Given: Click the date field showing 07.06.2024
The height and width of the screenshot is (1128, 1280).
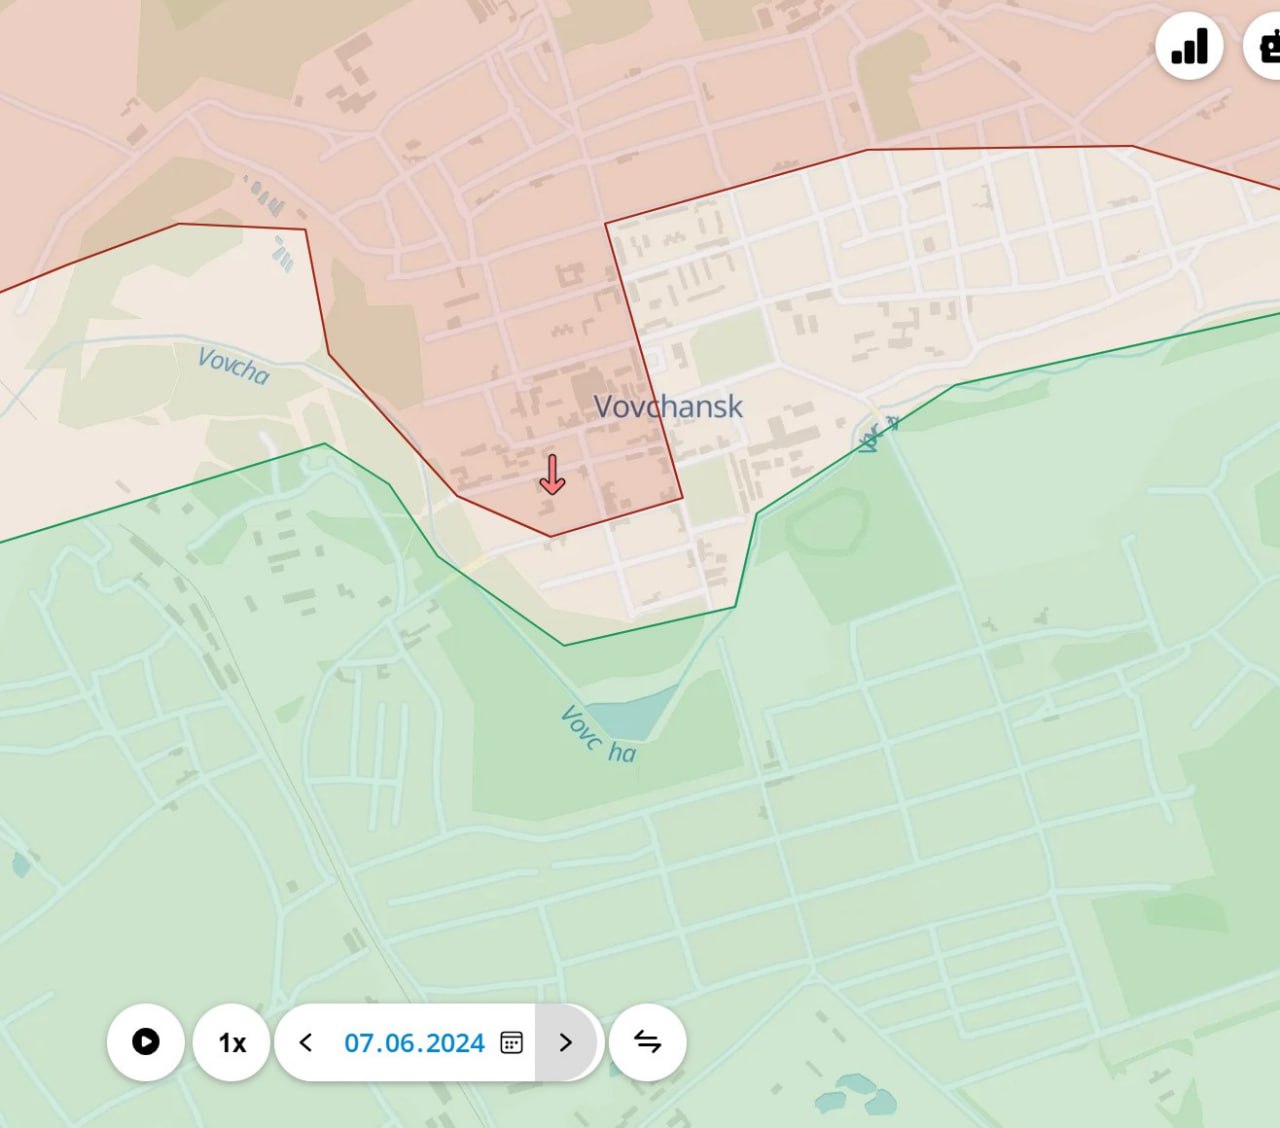Looking at the screenshot, I should point(414,1042).
